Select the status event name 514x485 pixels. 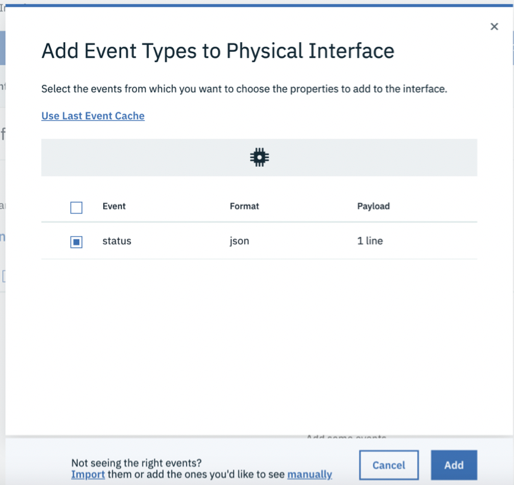pos(117,241)
